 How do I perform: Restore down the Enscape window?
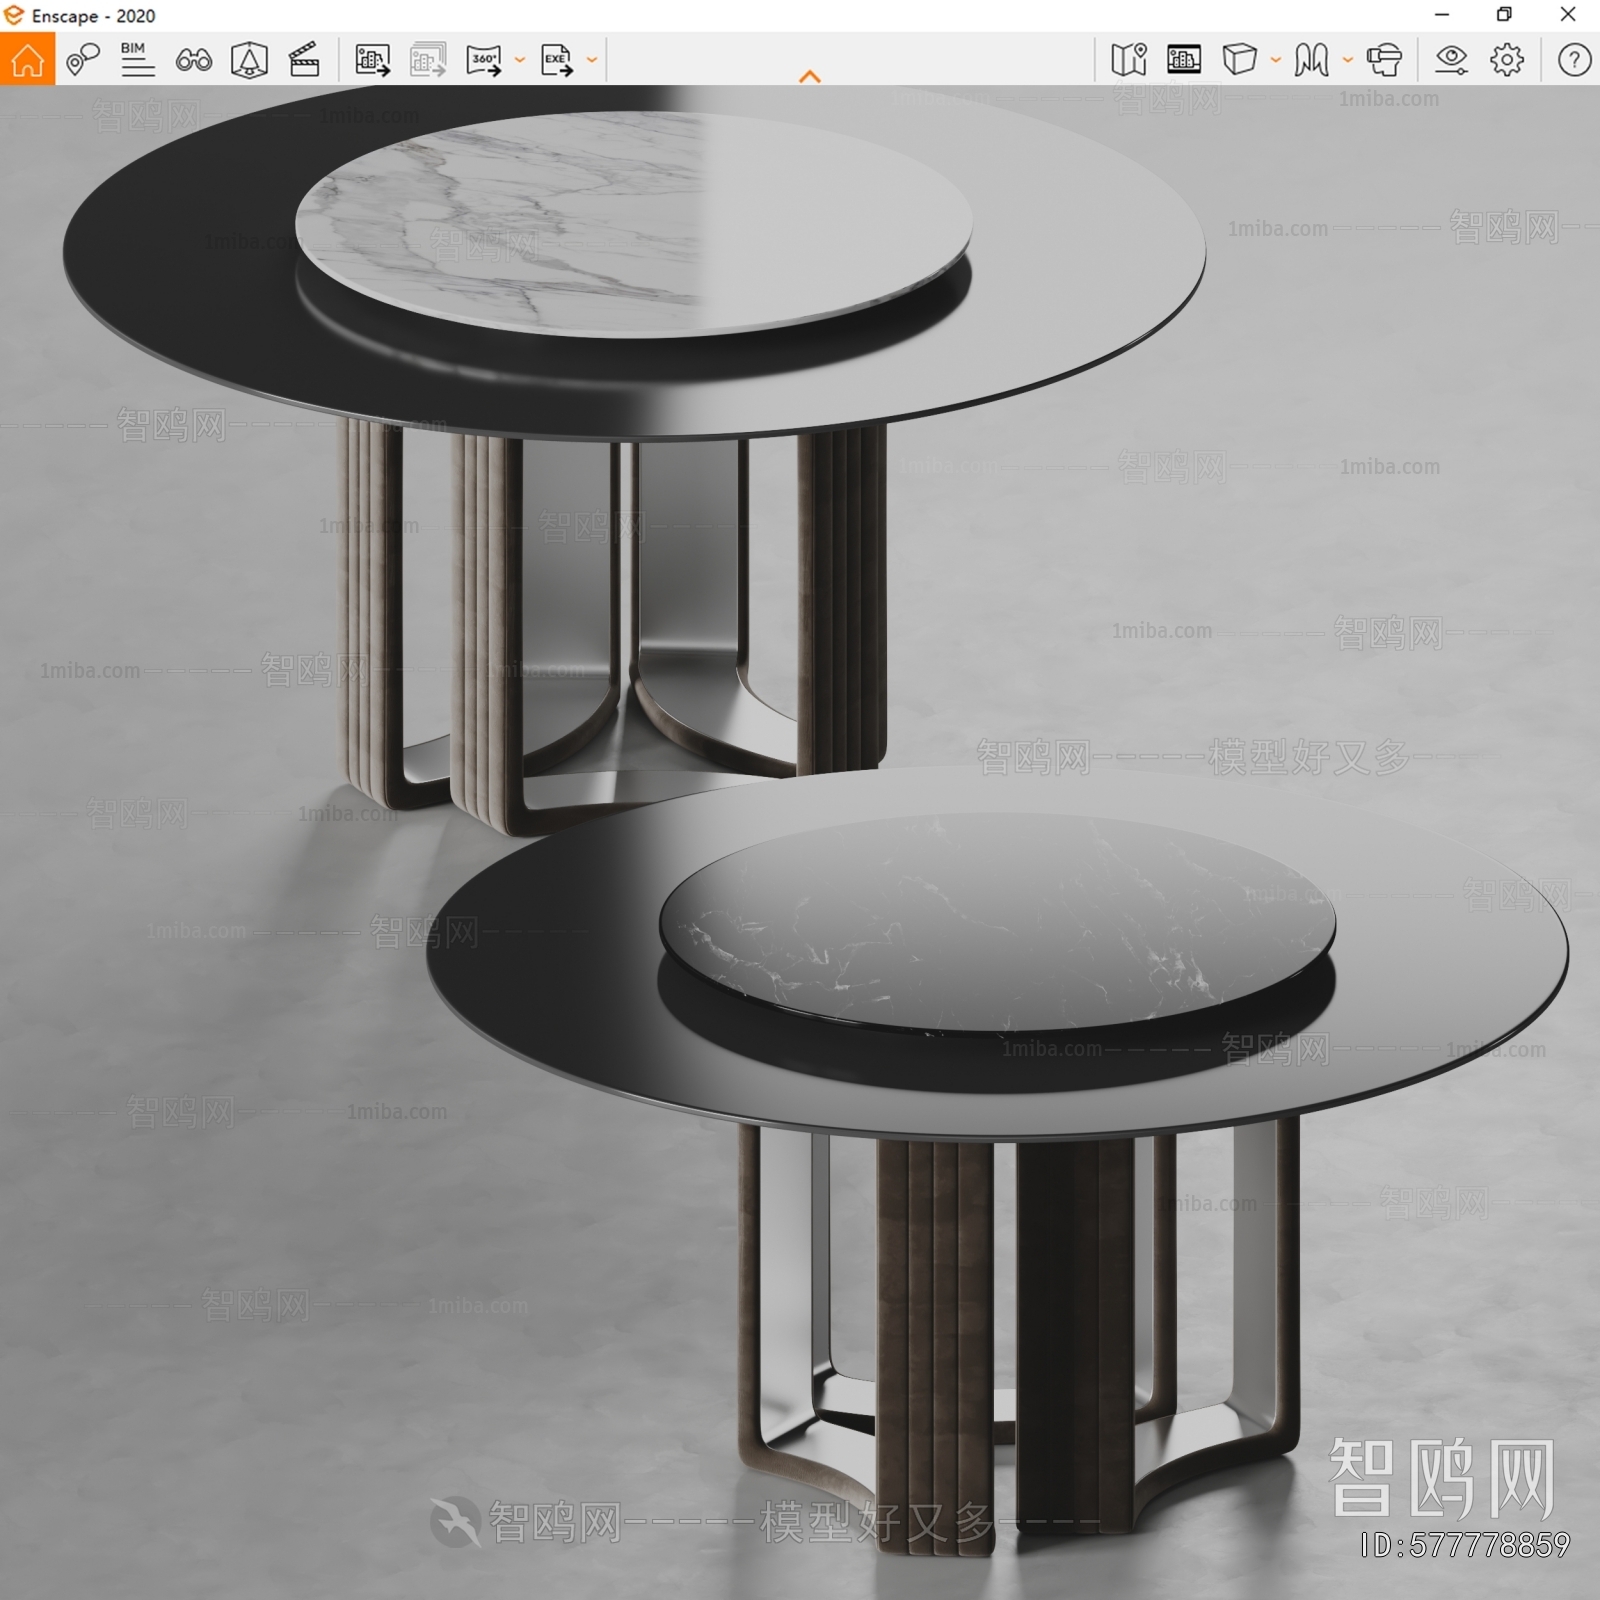pyautogui.click(x=1504, y=14)
